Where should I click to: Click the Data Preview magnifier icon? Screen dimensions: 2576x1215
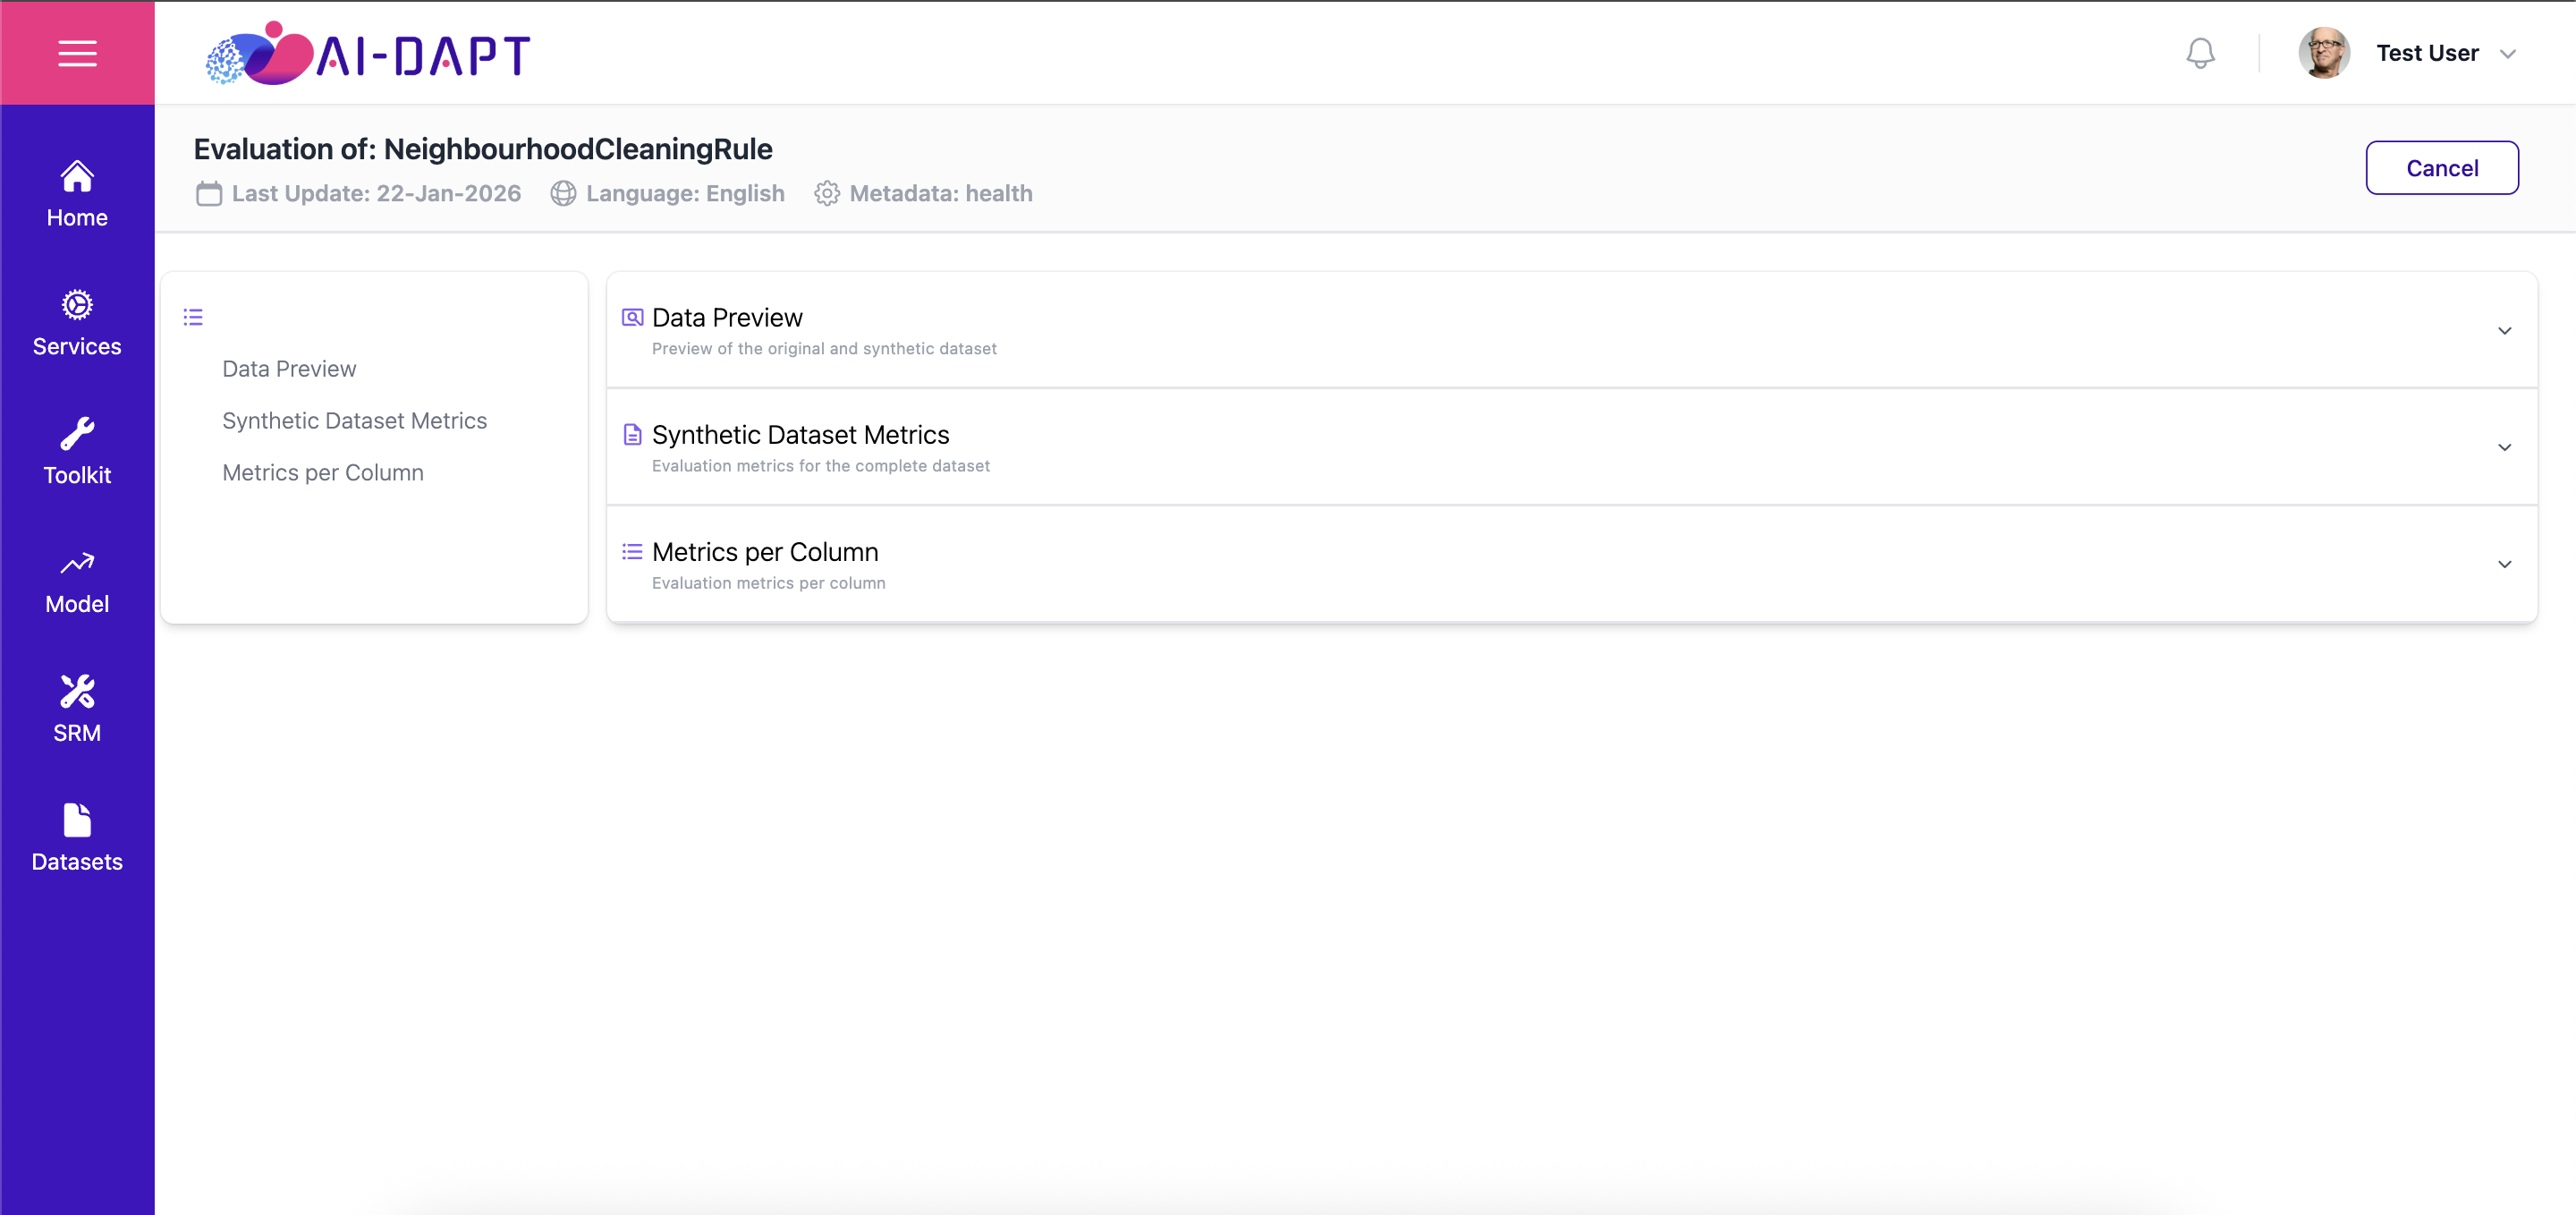coord(632,318)
